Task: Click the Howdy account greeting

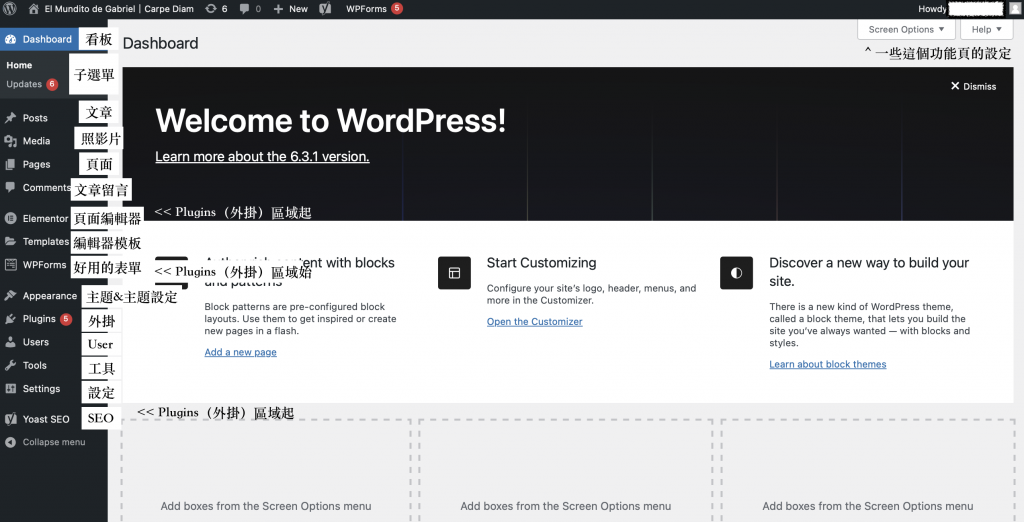Action: pyautogui.click(x=932, y=9)
